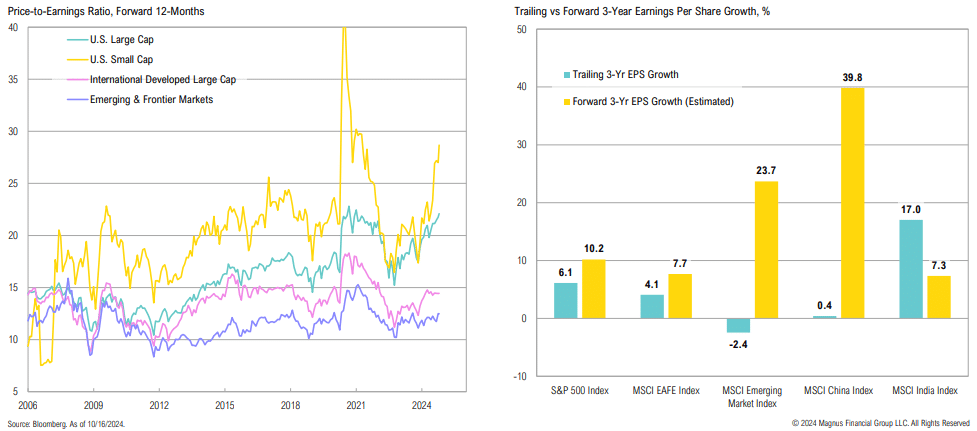Image resolution: width=977 pixels, height=431 pixels.
Task: Select the 17.0 MSCI India trailing bar
Action: pos(913,269)
